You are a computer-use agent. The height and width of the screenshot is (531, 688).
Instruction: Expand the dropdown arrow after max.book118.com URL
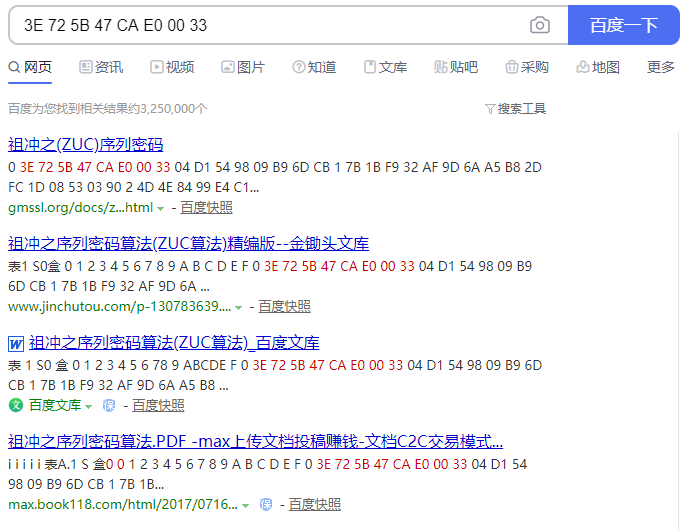click(x=246, y=506)
